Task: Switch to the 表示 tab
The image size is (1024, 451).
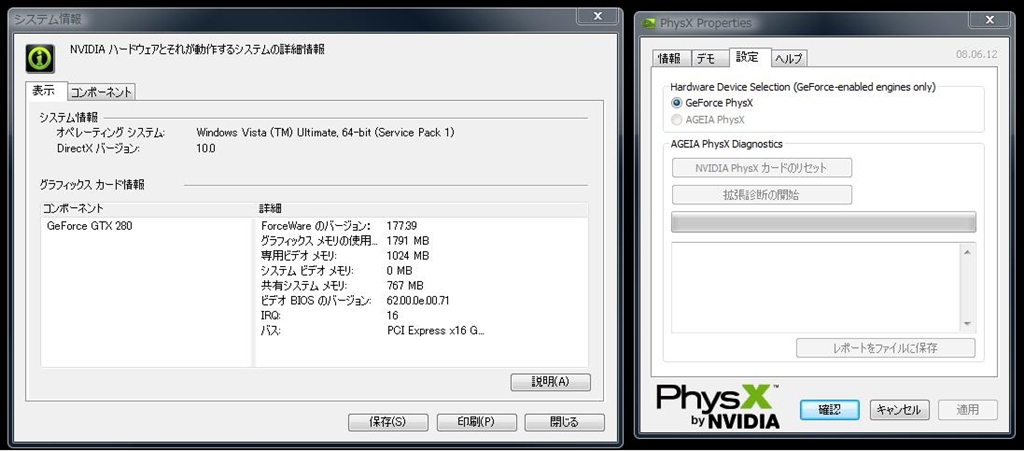Action: pyautogui.click(x=44, y=91)
